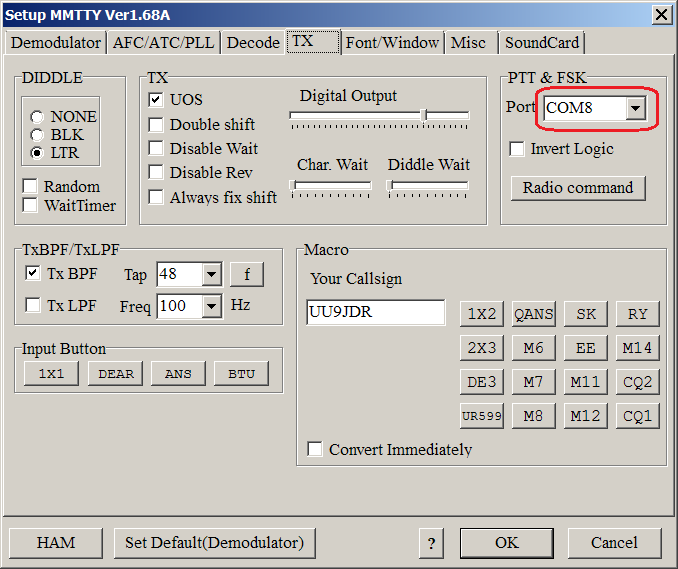Open the COM8 Port dropdown
The image size is (678, 569).
click(x=636, y=108)
